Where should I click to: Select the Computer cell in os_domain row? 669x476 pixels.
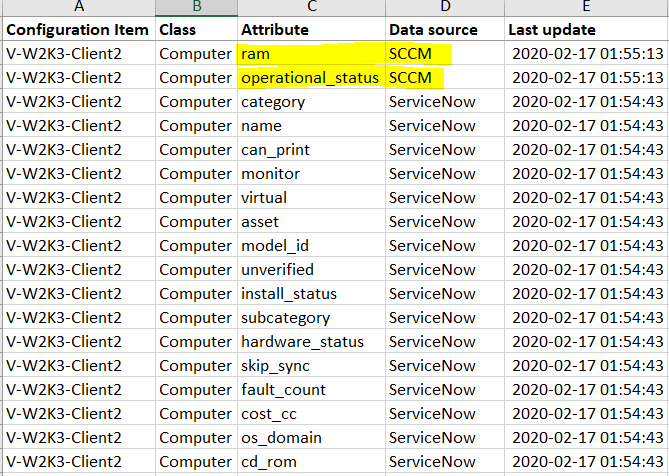[x=196, y=438]
